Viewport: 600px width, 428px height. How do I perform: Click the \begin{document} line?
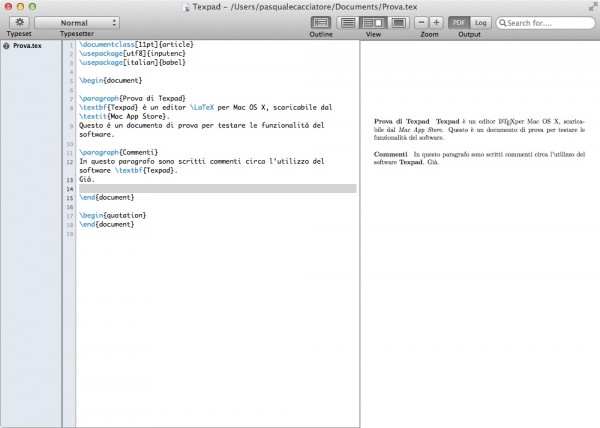tap(111, 80)
